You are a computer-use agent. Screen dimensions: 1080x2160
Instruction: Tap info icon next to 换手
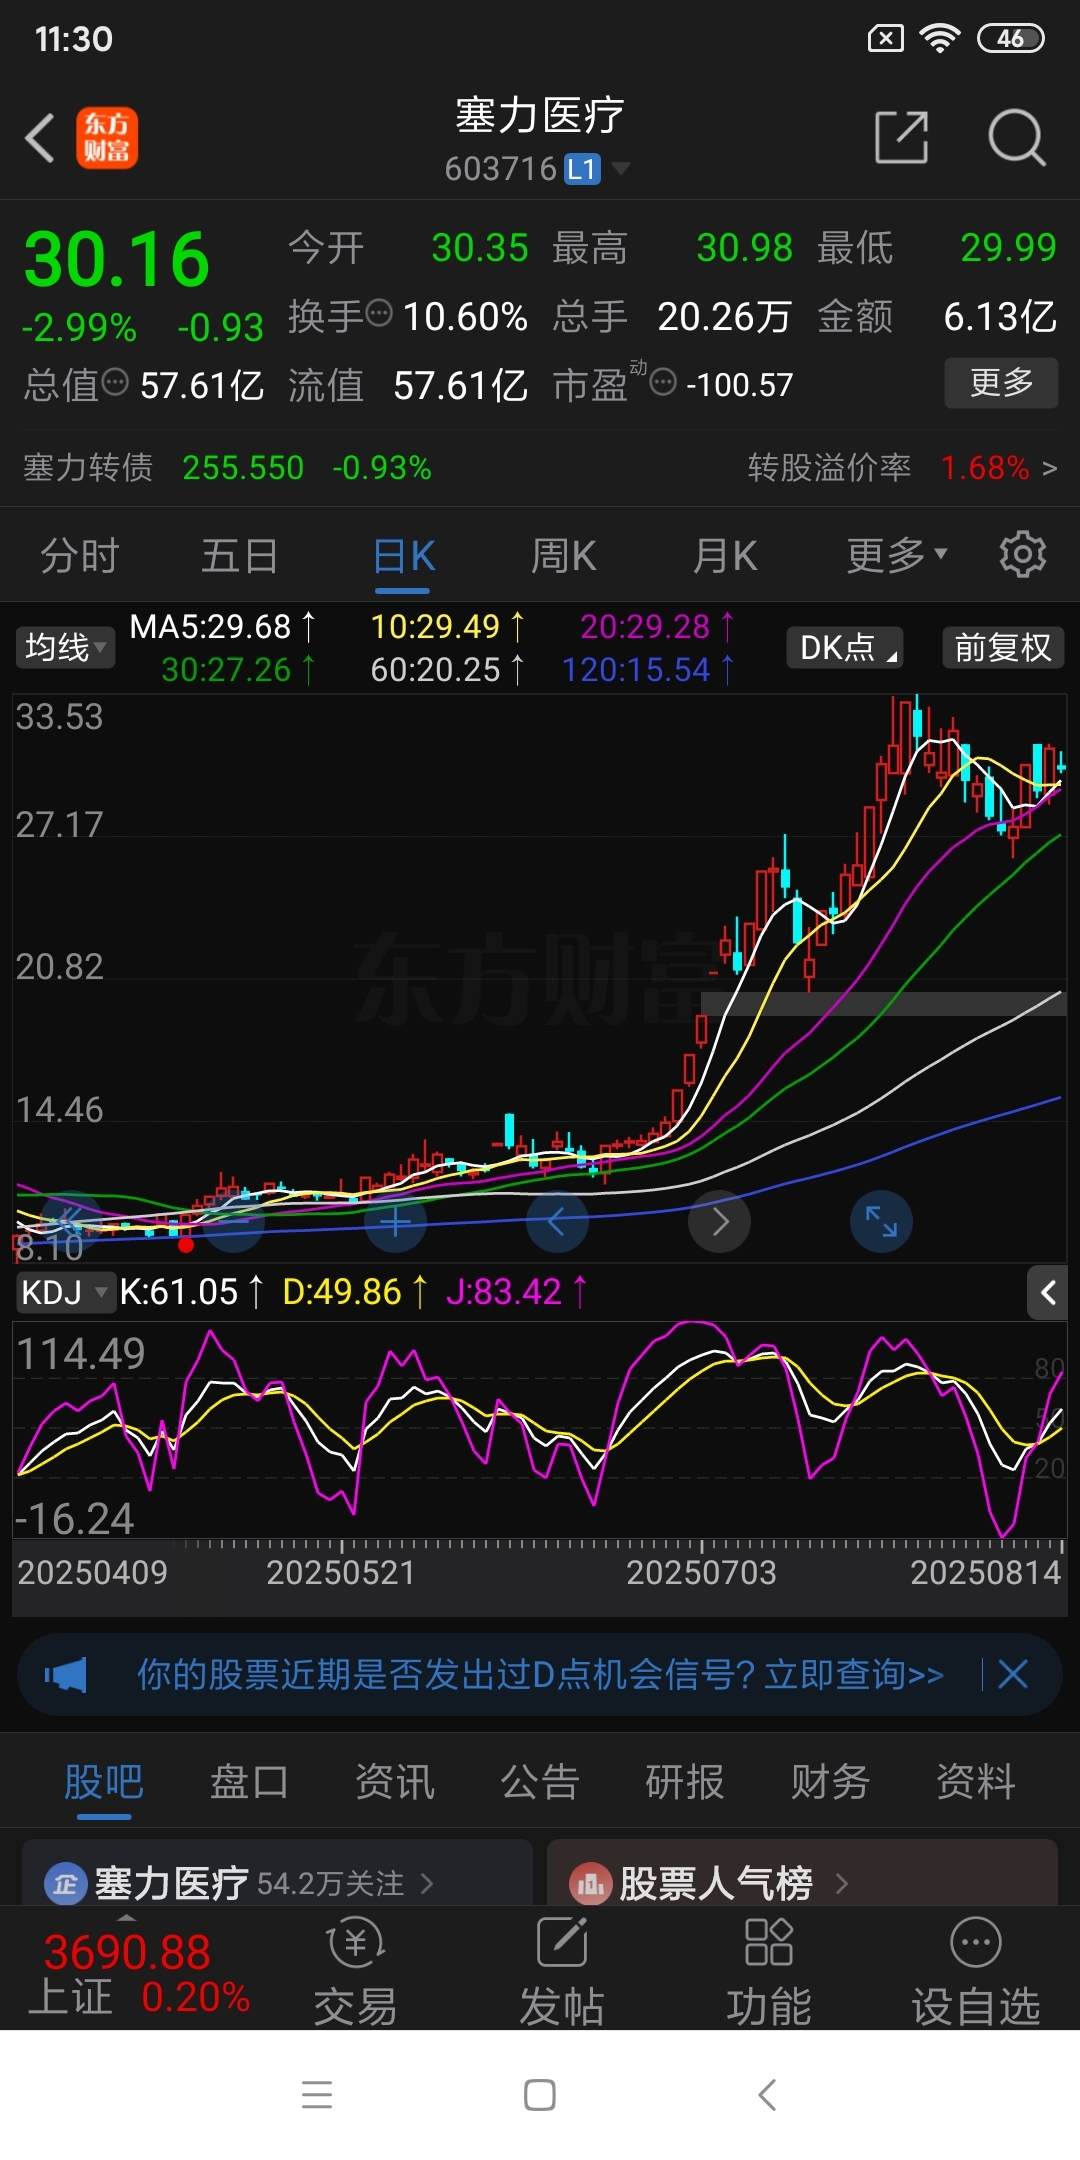379,314
